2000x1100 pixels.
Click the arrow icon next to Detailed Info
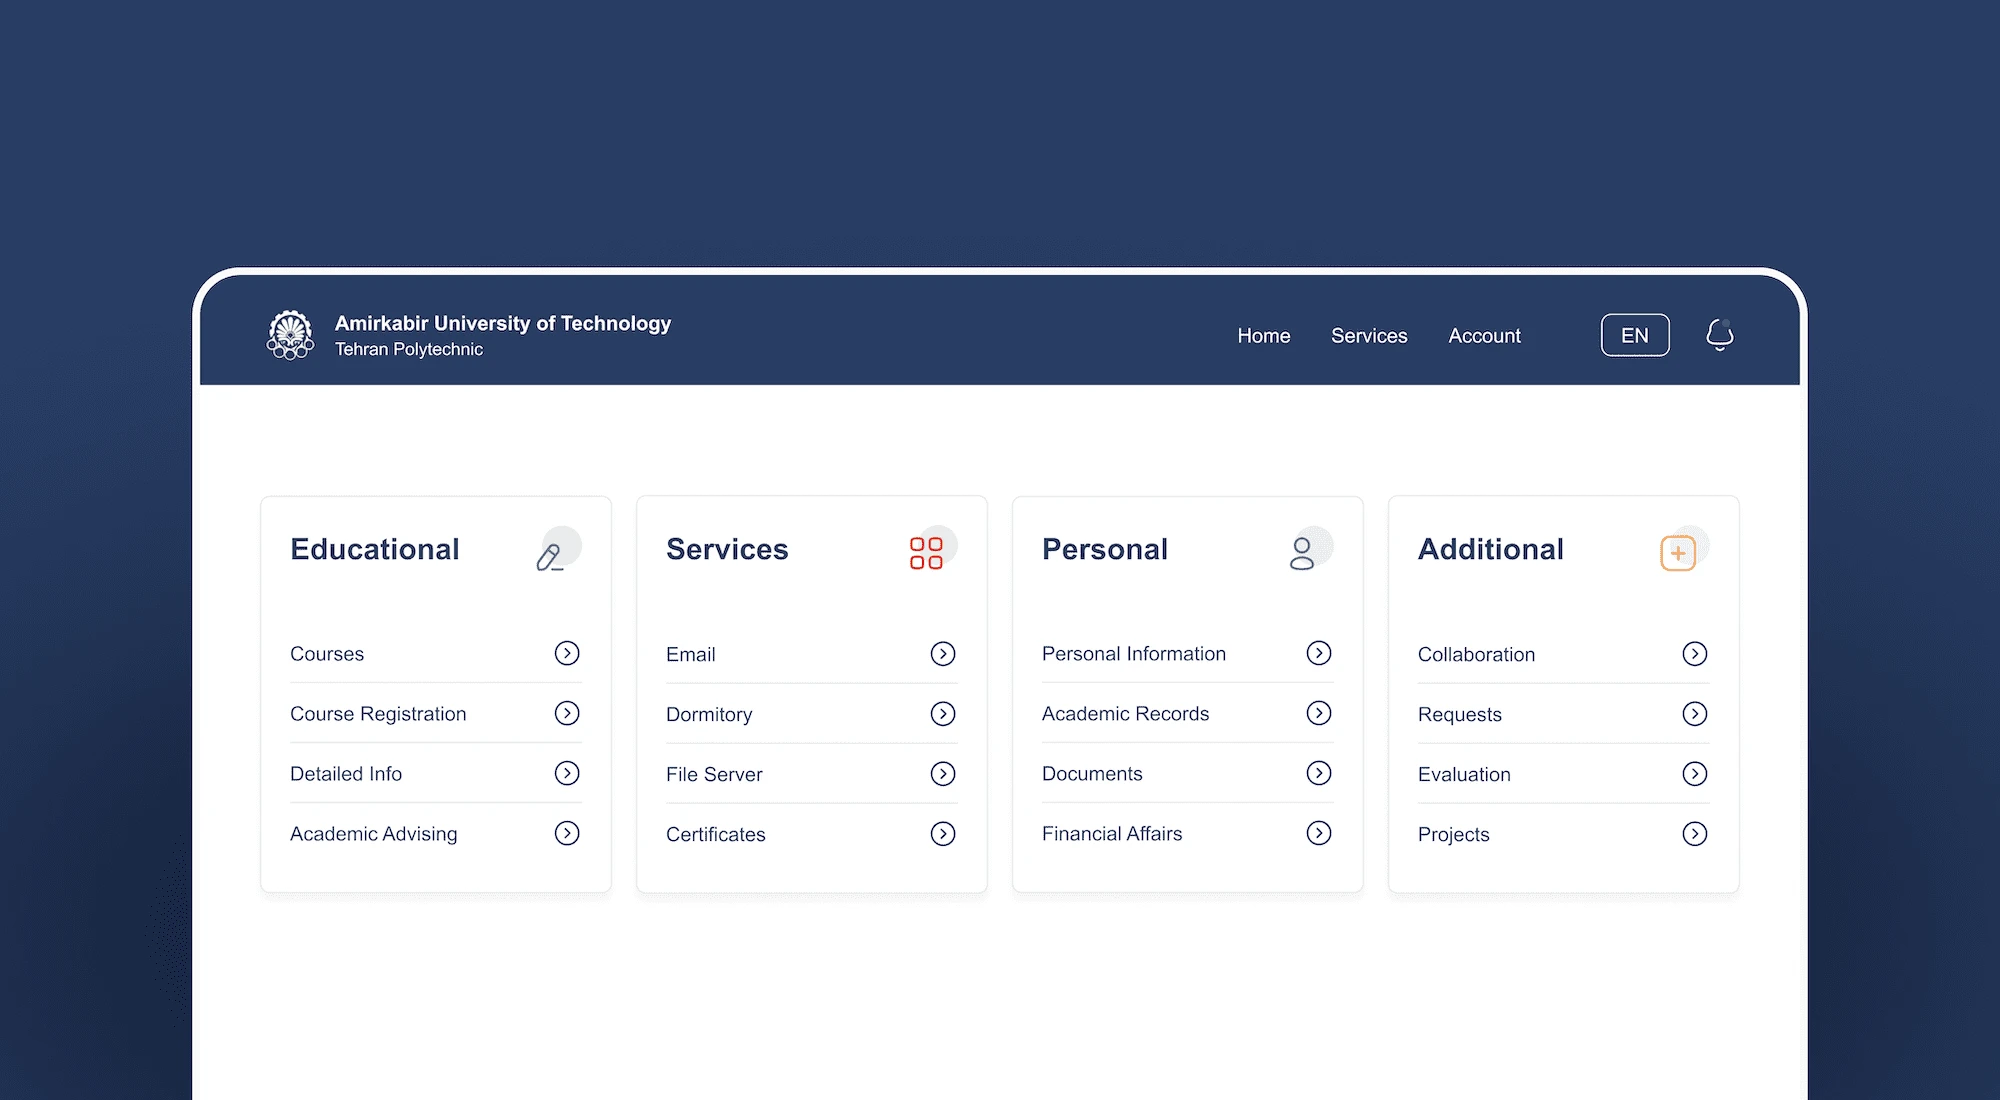coord(567,773)
